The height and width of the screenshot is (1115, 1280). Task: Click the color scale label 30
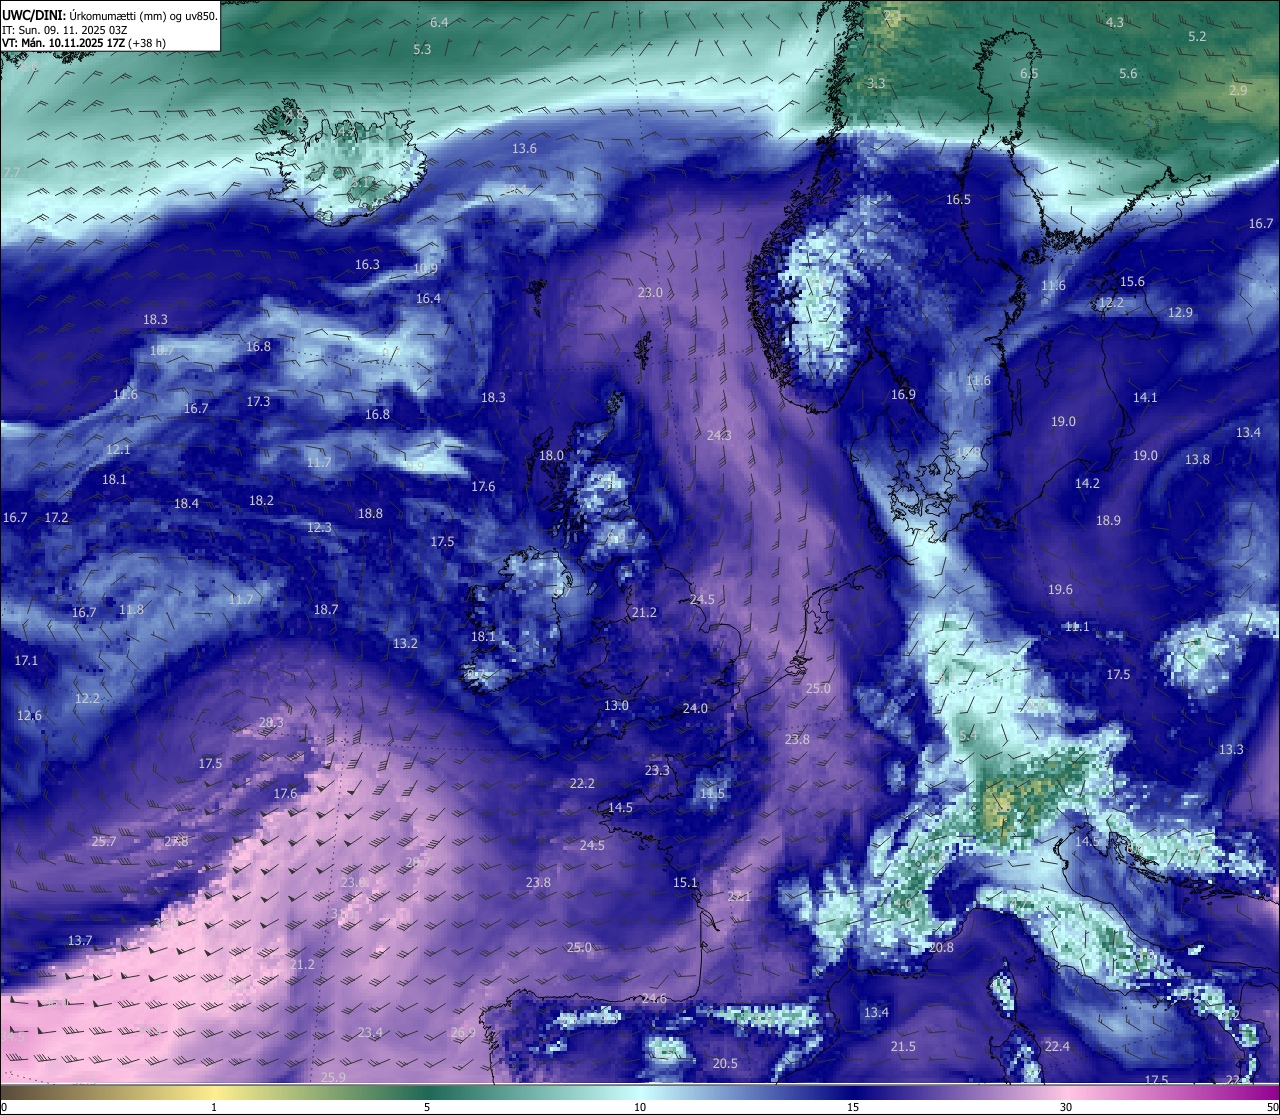pyautogui.click(x=1066, y=1106)
